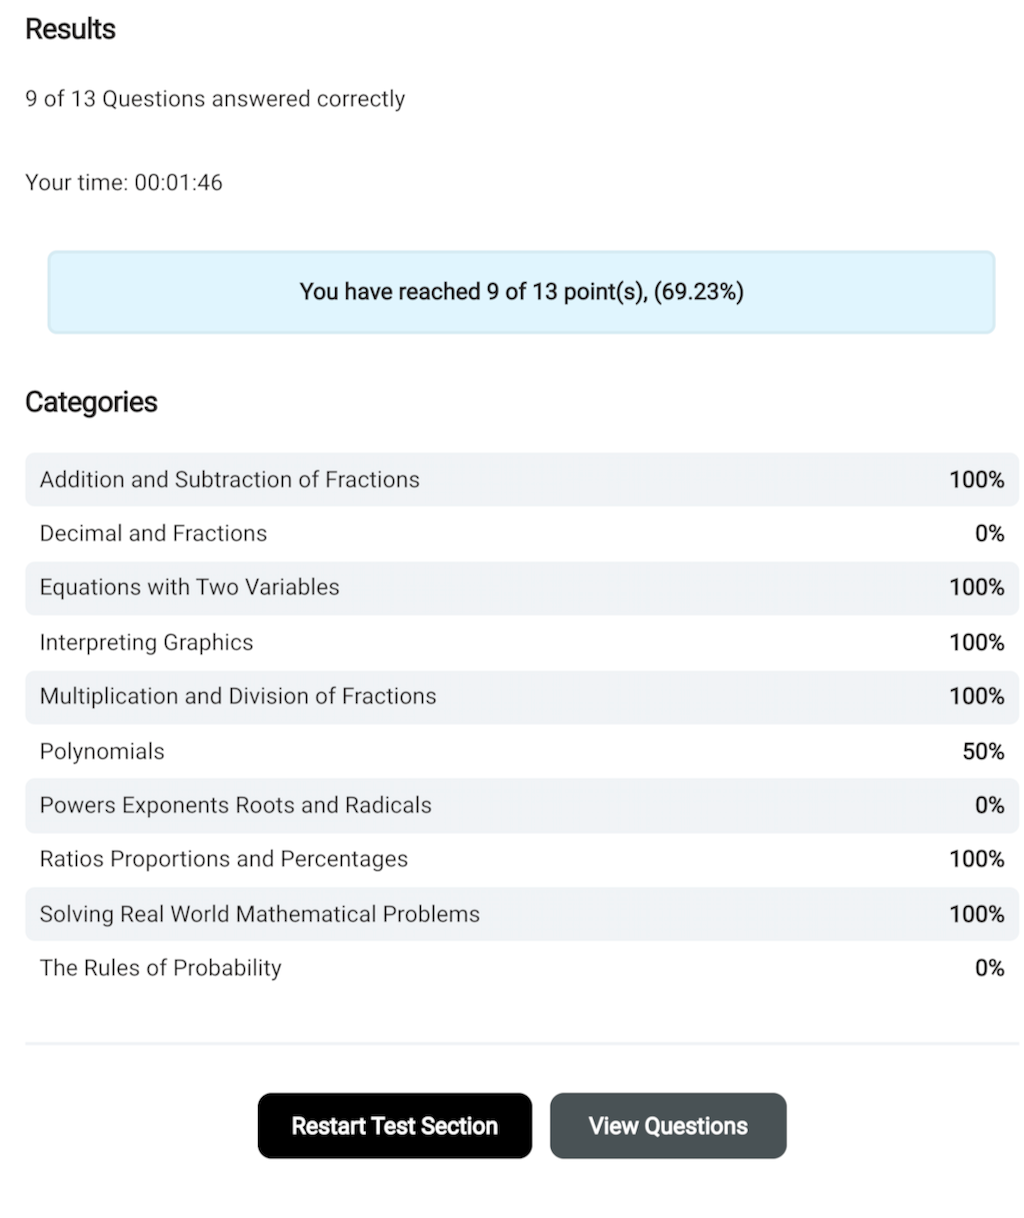The height and width of the screenshot is (1218, 1024).
Task: Select Equations with Two Variables row
Action: tap(190, 588)
